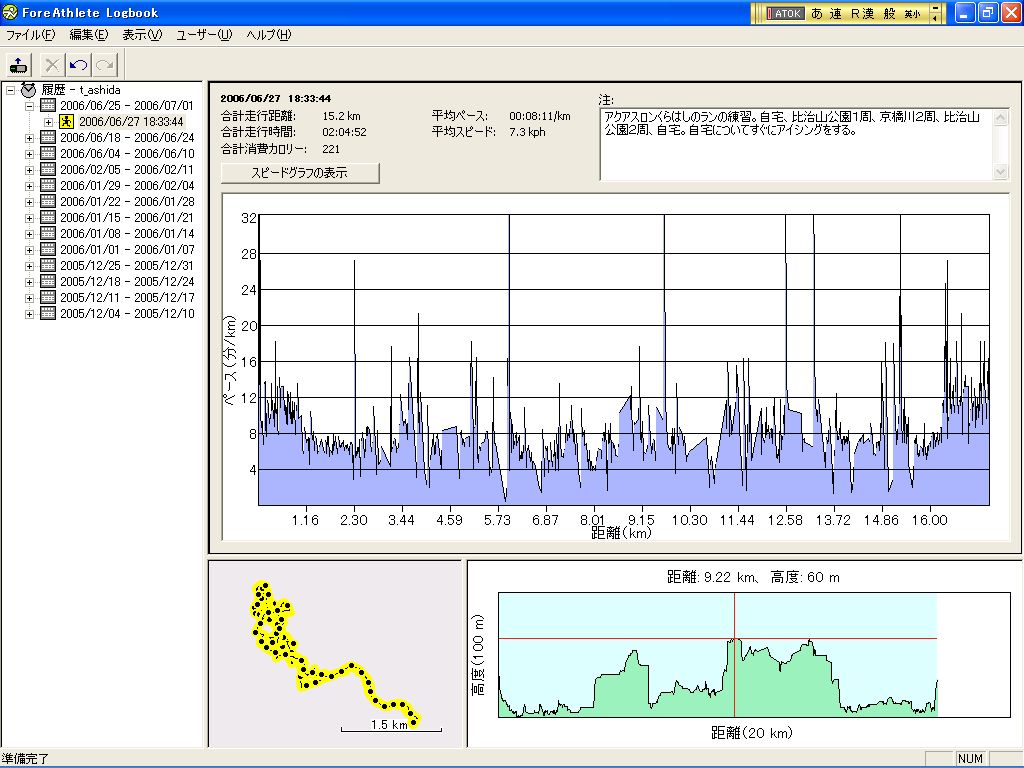The width and height of the screenshot is (1024, 768).
Task: Click the 合計消費カロリー 221 value
Action: [x=330, y=149]
